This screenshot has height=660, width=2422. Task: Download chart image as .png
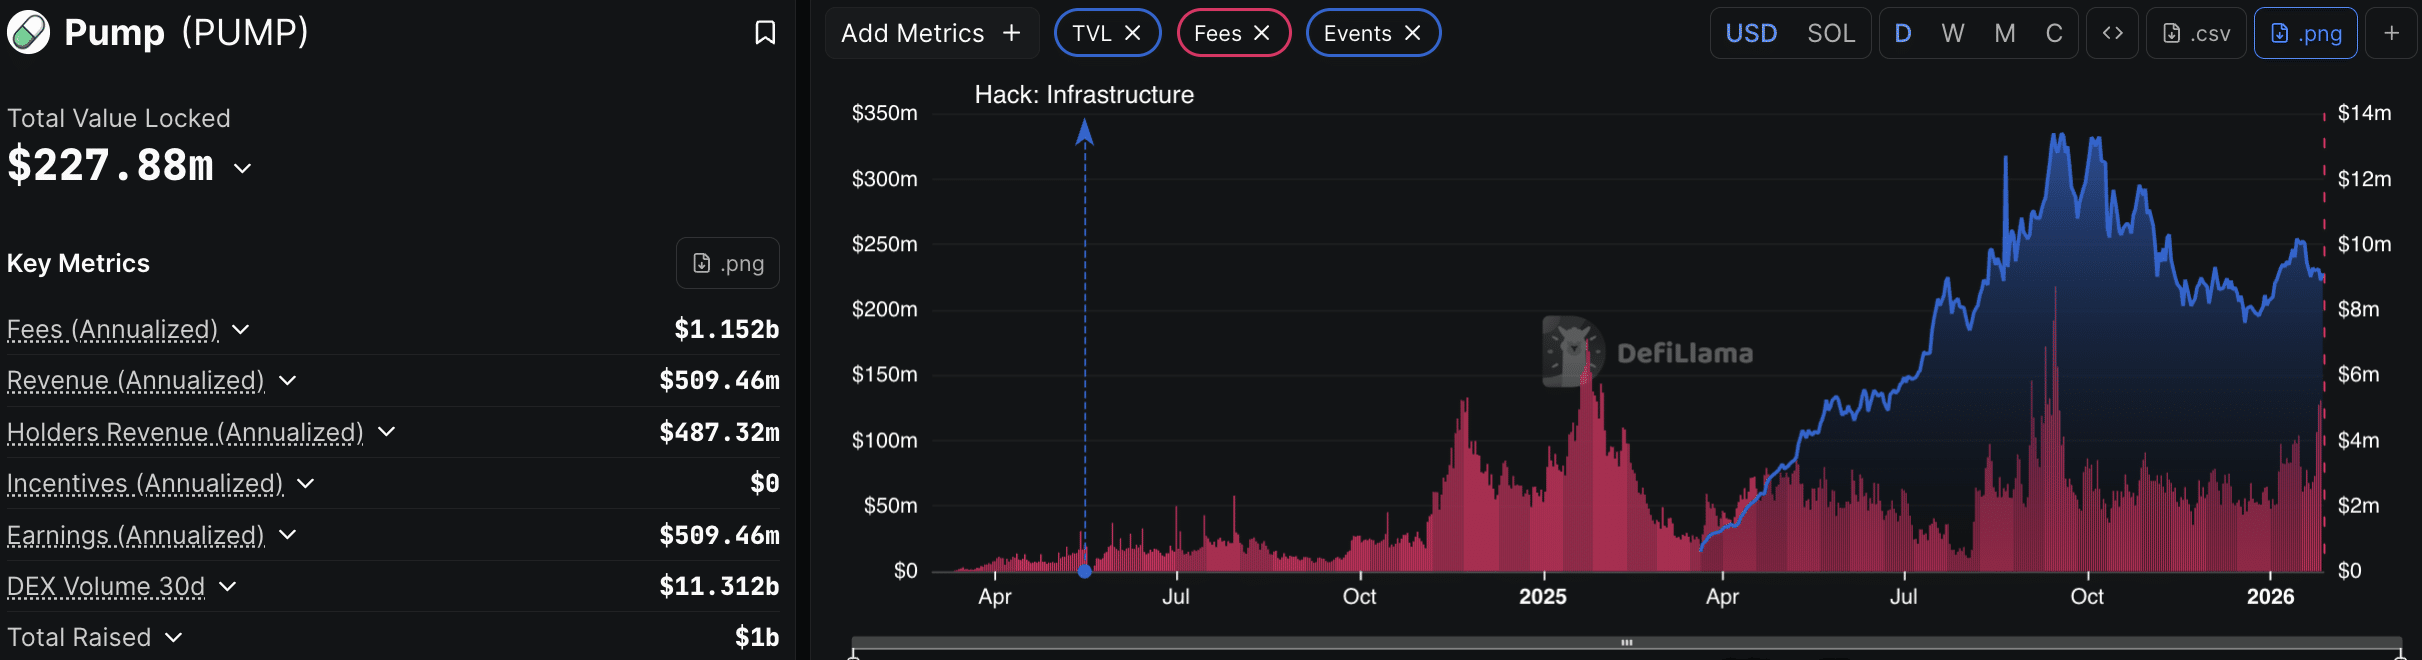tap(2305, 33)
